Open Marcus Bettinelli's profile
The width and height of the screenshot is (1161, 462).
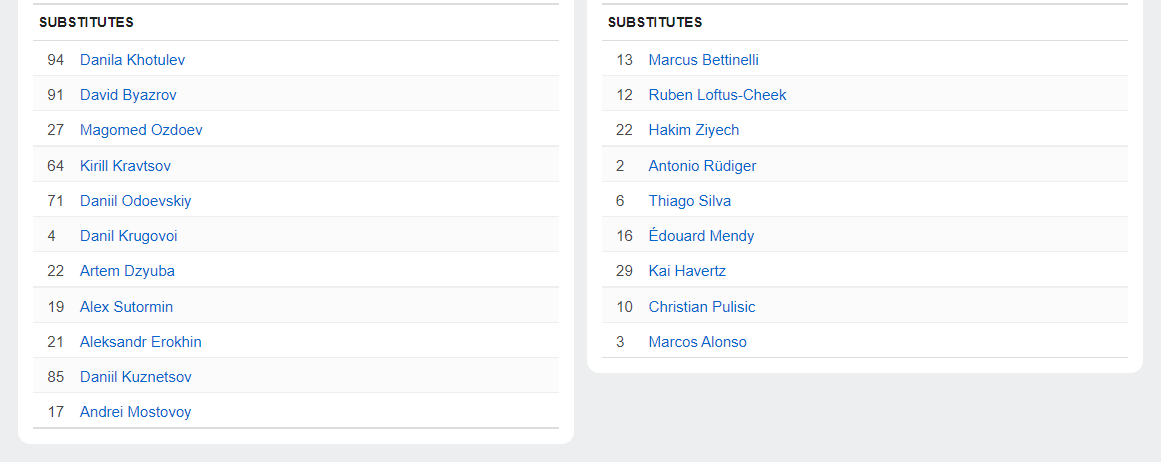(703, 60)
